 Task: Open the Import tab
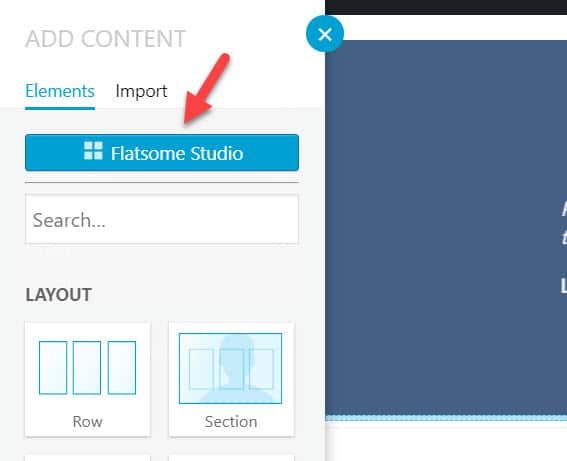click(x=141, y=91)
